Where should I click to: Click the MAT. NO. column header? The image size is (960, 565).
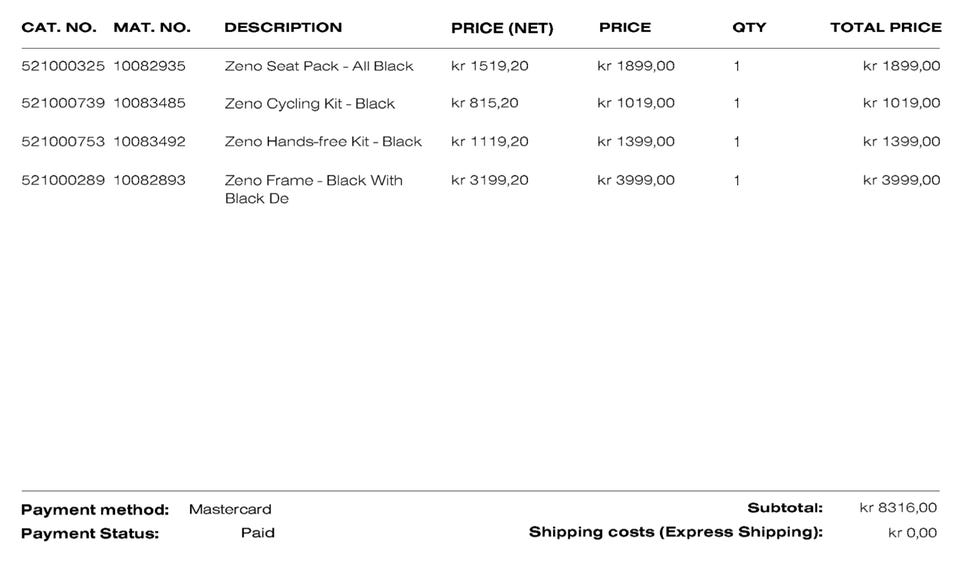(152, 27)
